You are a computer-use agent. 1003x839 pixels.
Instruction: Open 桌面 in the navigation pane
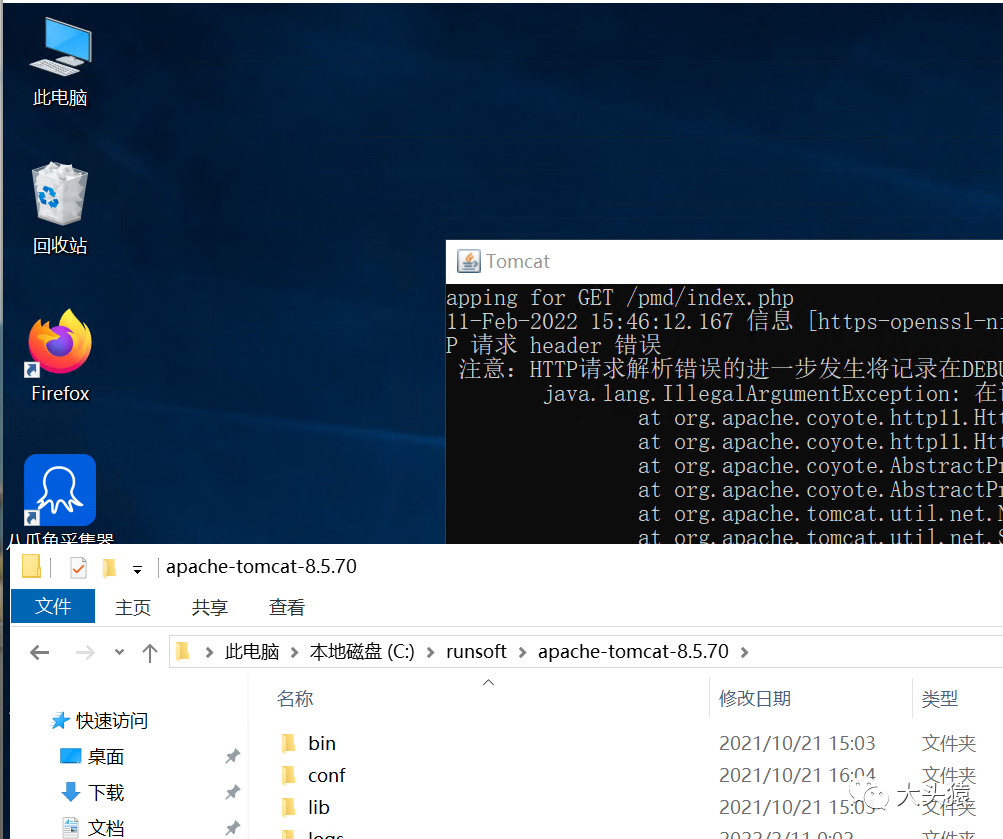(106, 757)
